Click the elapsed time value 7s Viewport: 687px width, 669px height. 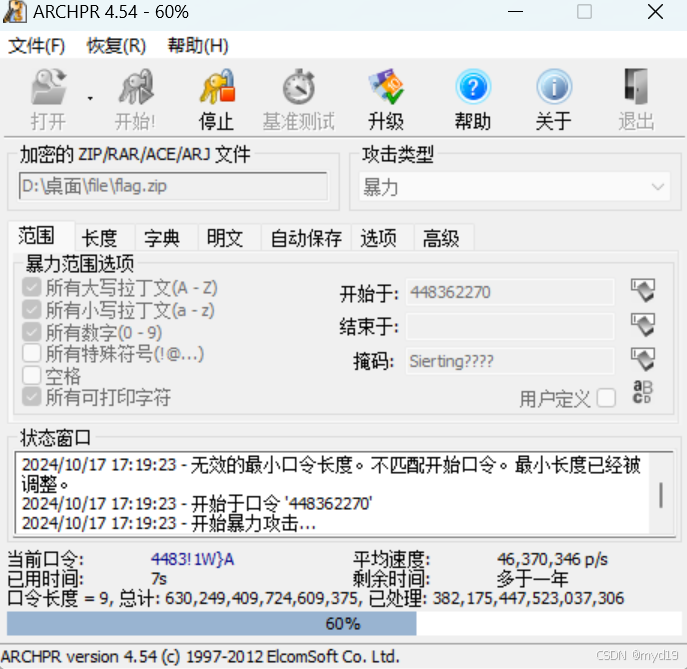tap(159, 579)
